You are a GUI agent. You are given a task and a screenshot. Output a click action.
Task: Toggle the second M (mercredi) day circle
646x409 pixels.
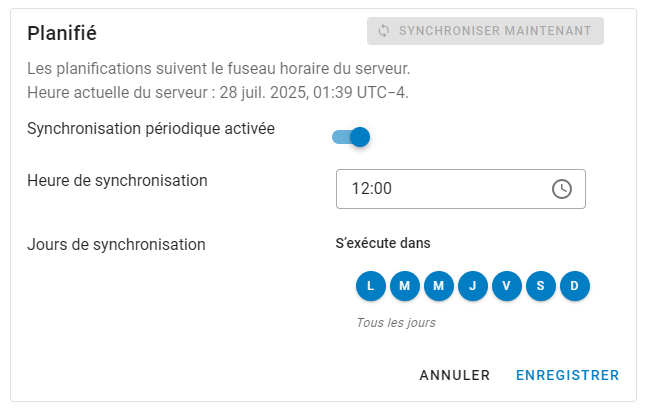[438, 286]
